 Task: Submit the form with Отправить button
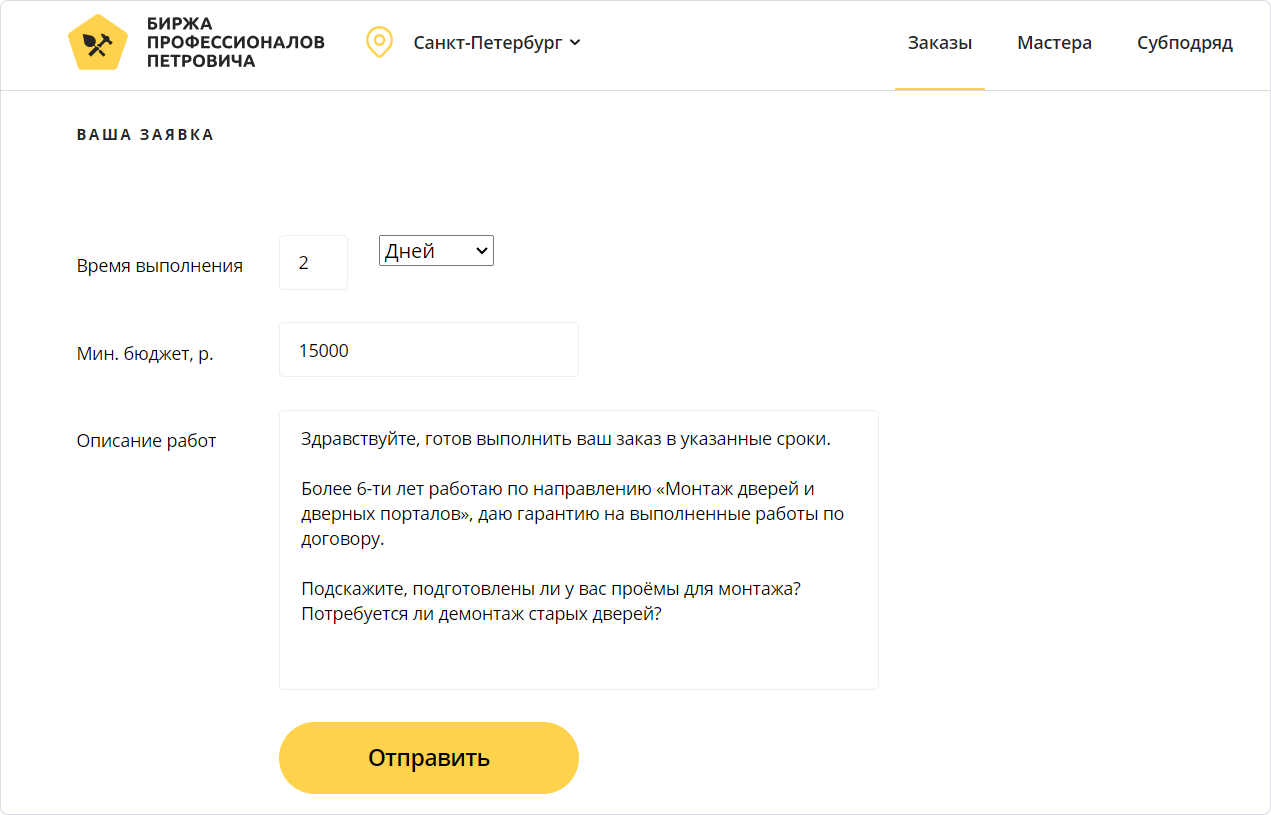429,758
